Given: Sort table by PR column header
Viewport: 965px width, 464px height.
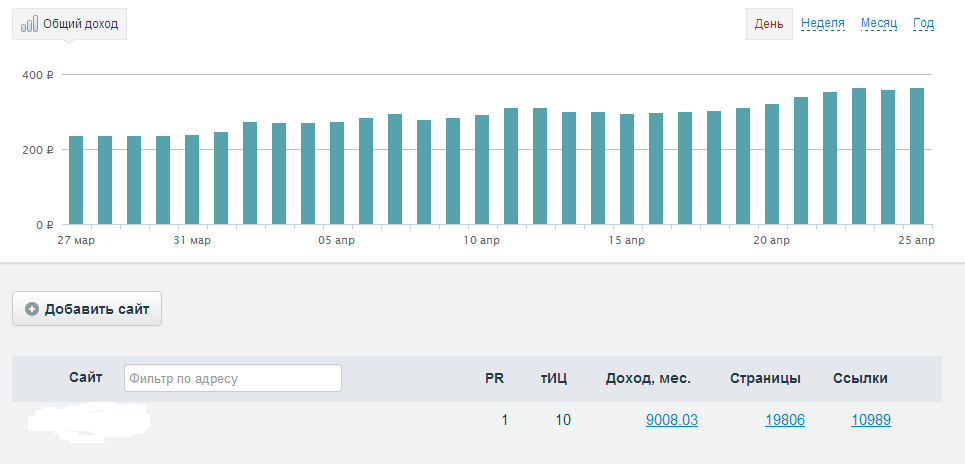Looking at the screenshot, I should [494, 378].
